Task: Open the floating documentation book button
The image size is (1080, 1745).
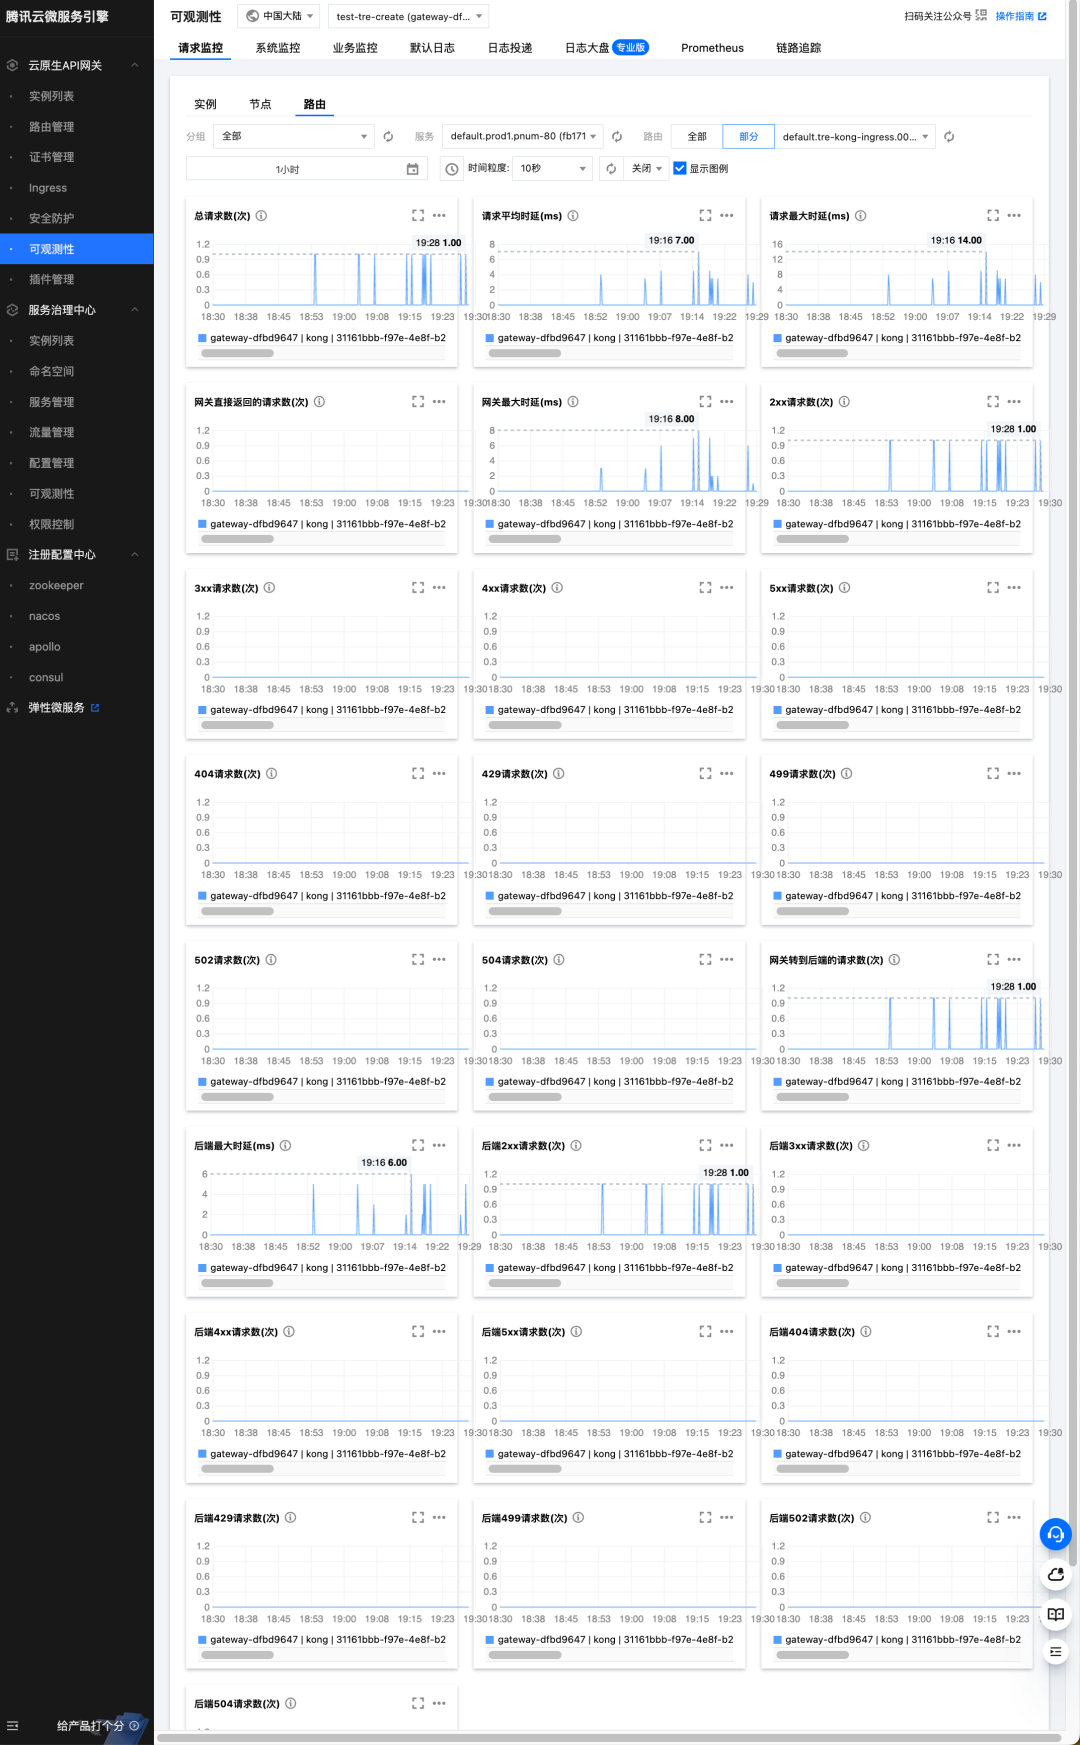Action: (x=1055, y=1614)
